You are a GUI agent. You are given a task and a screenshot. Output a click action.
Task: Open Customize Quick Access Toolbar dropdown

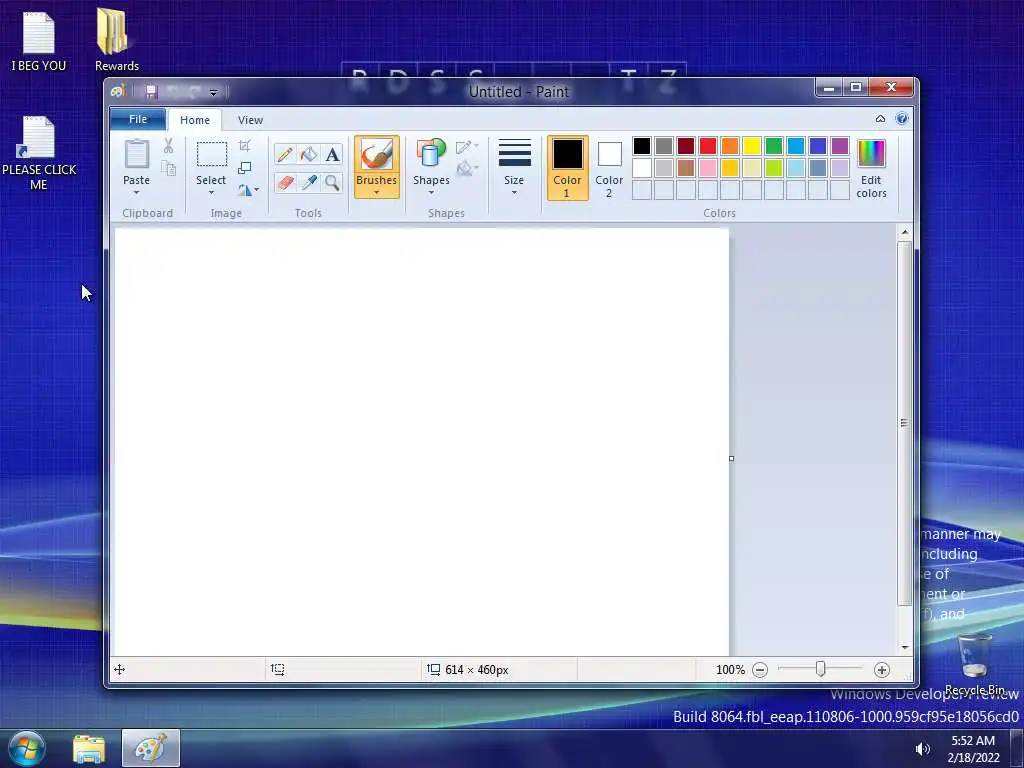(214, 92)
